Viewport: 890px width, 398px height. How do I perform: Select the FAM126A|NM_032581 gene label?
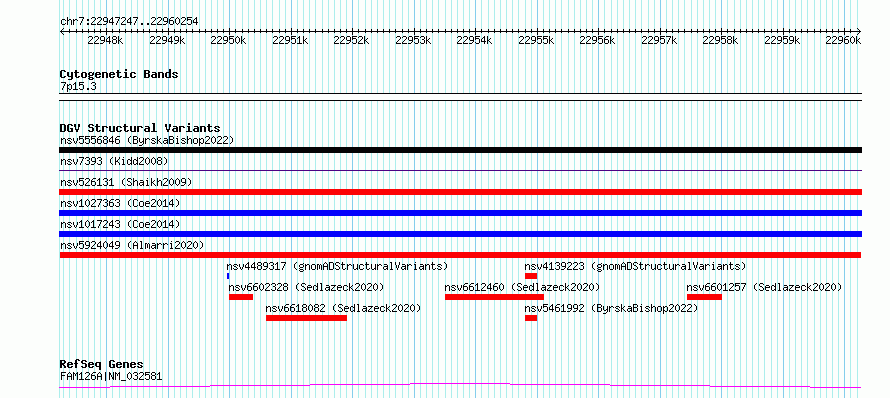(111, 376)
